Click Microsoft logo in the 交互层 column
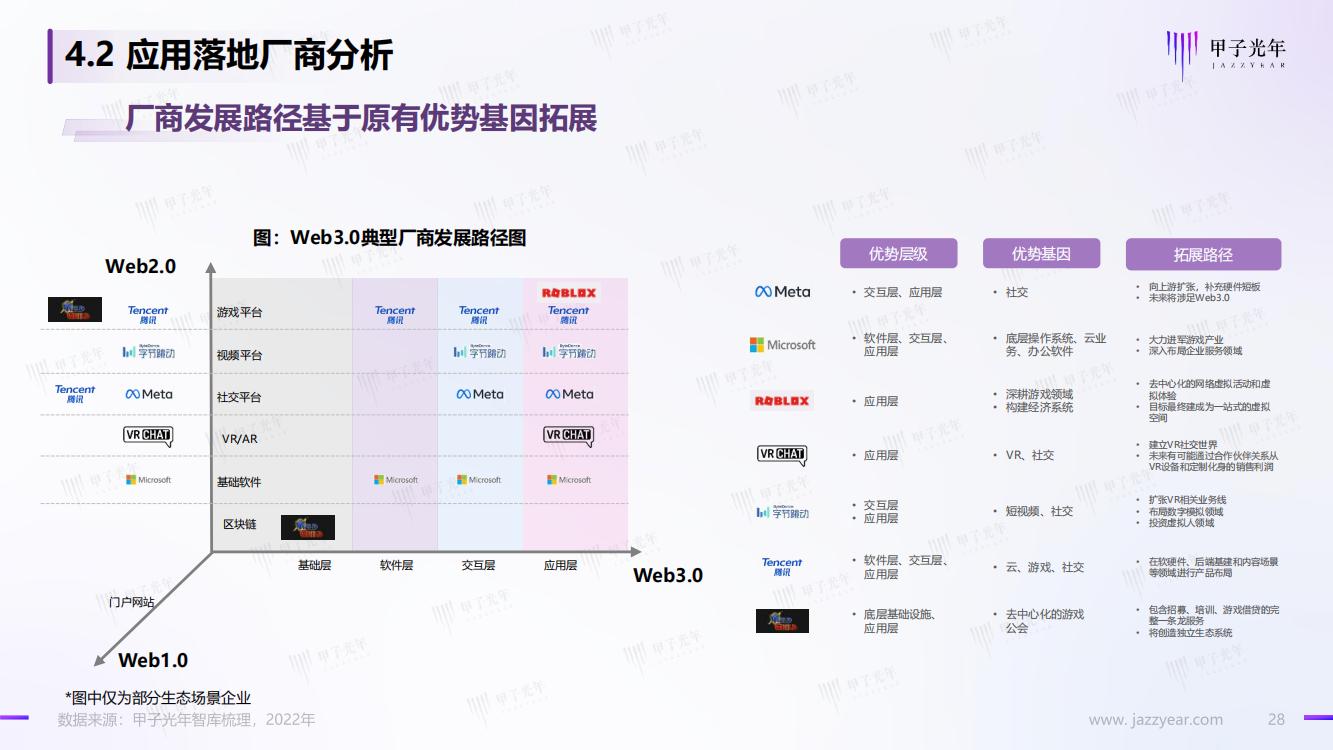The width and height of the screenshot is (1333, 750). [x=479, y=480]
